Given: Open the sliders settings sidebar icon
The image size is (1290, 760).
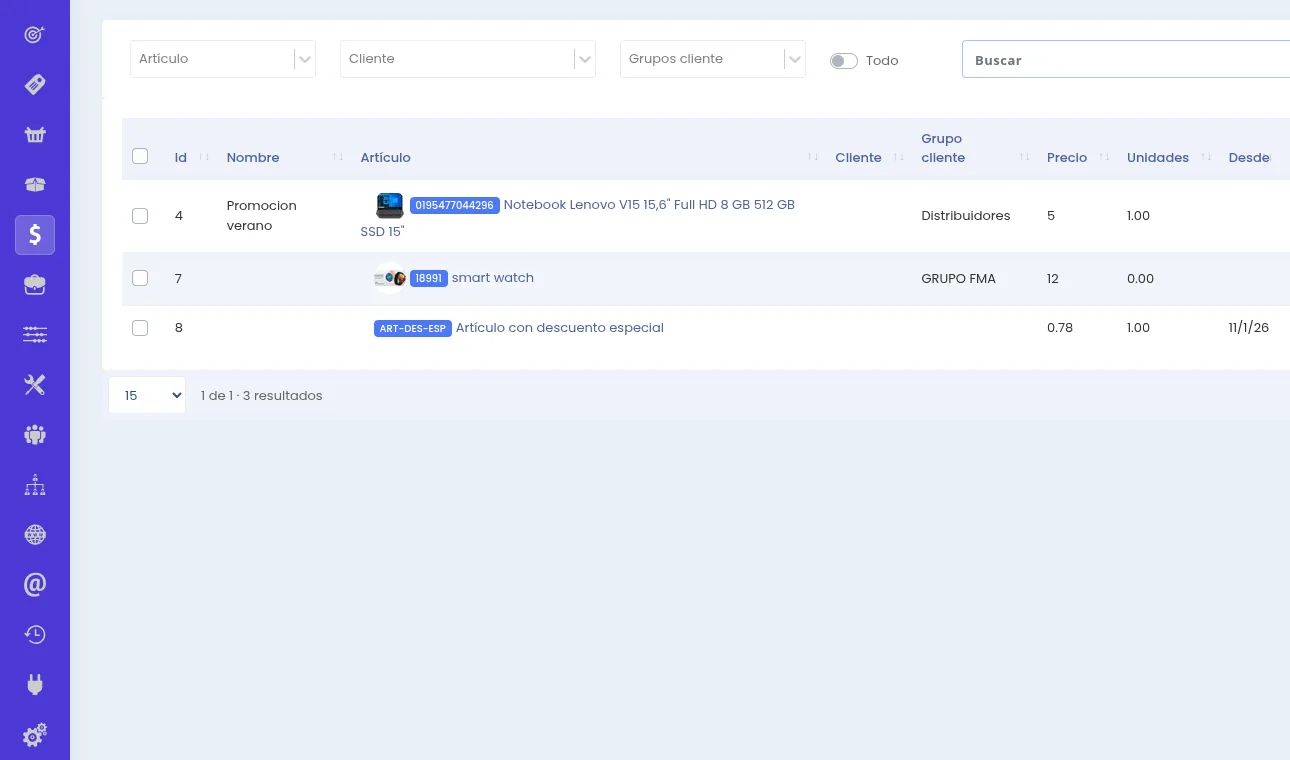Looking at the screenshot, I should coord(35,335).
